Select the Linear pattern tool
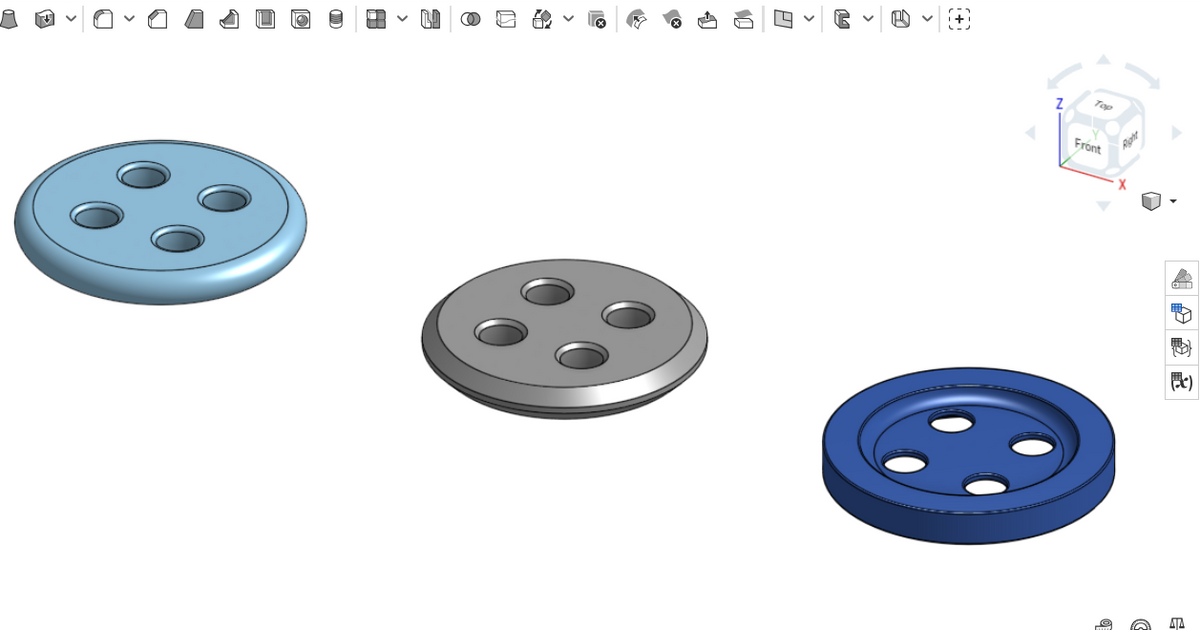 pos(377,18)
